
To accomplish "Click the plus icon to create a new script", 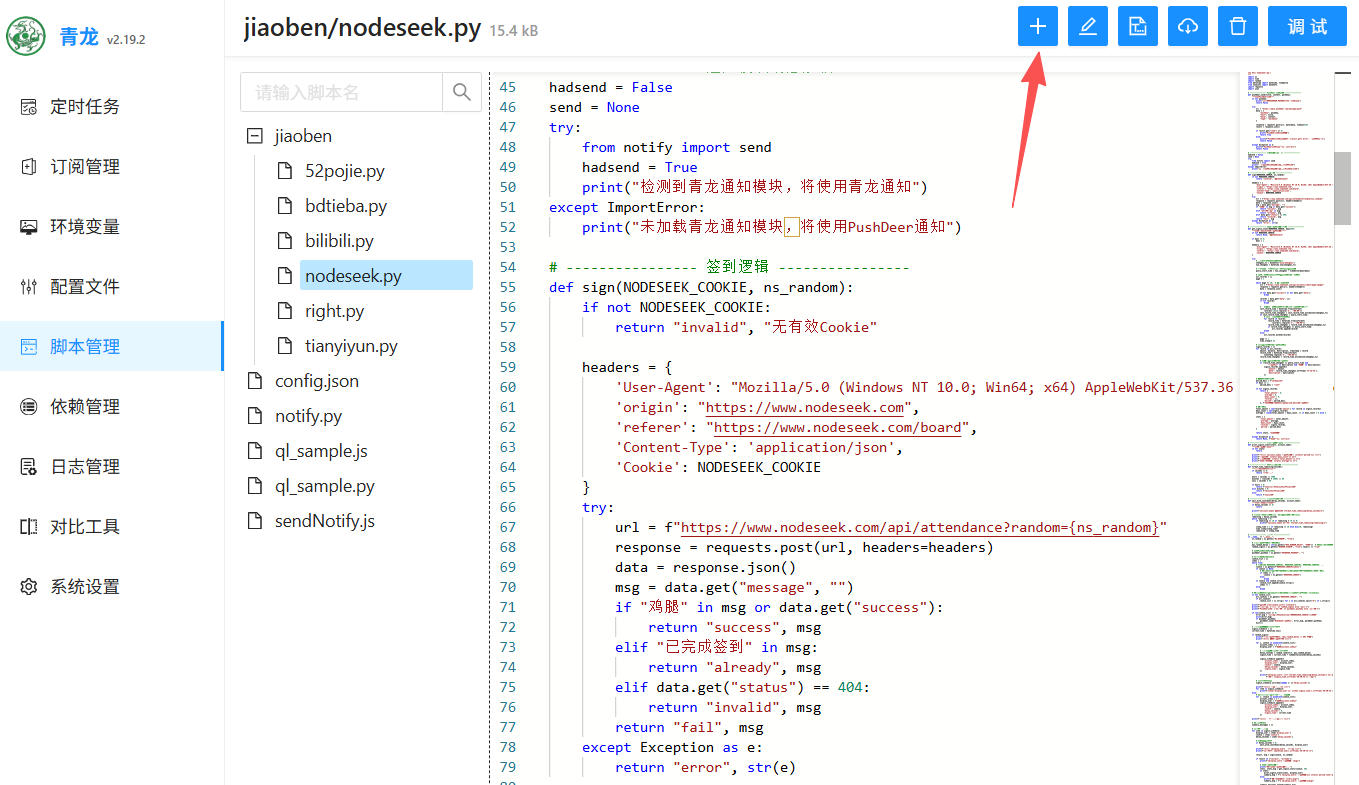I will (1037, 27).
